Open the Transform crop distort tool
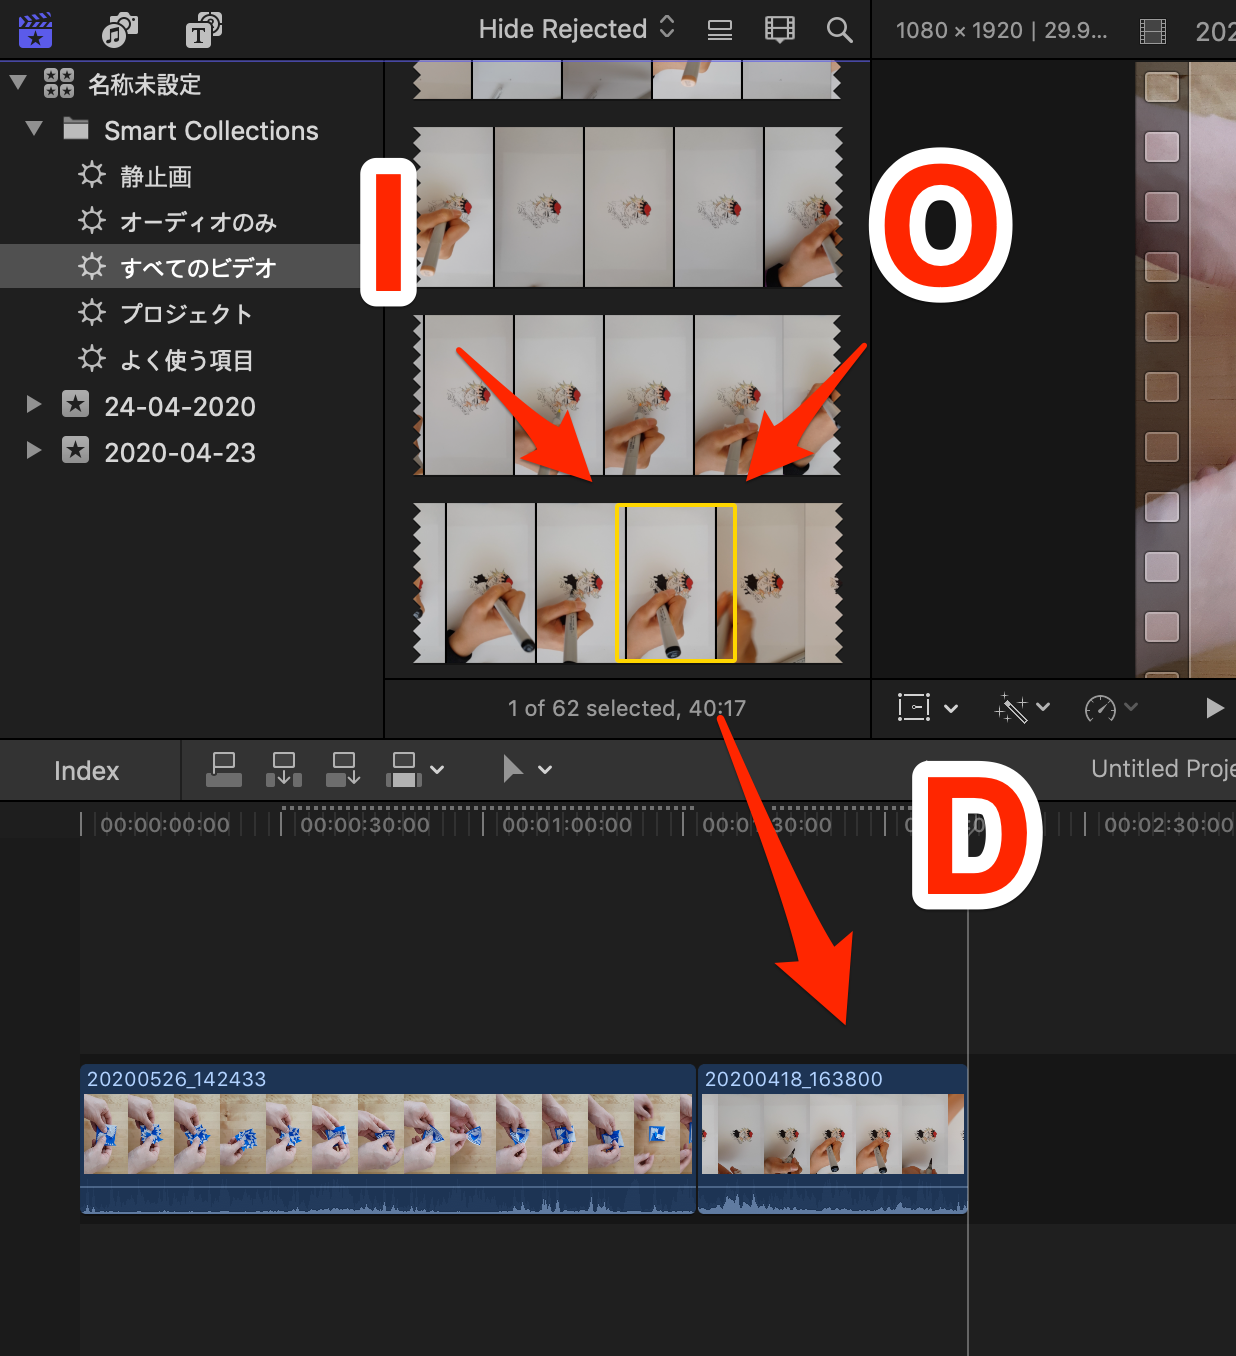Screen dimensions: 1236x1356 (x=914, y=708)
